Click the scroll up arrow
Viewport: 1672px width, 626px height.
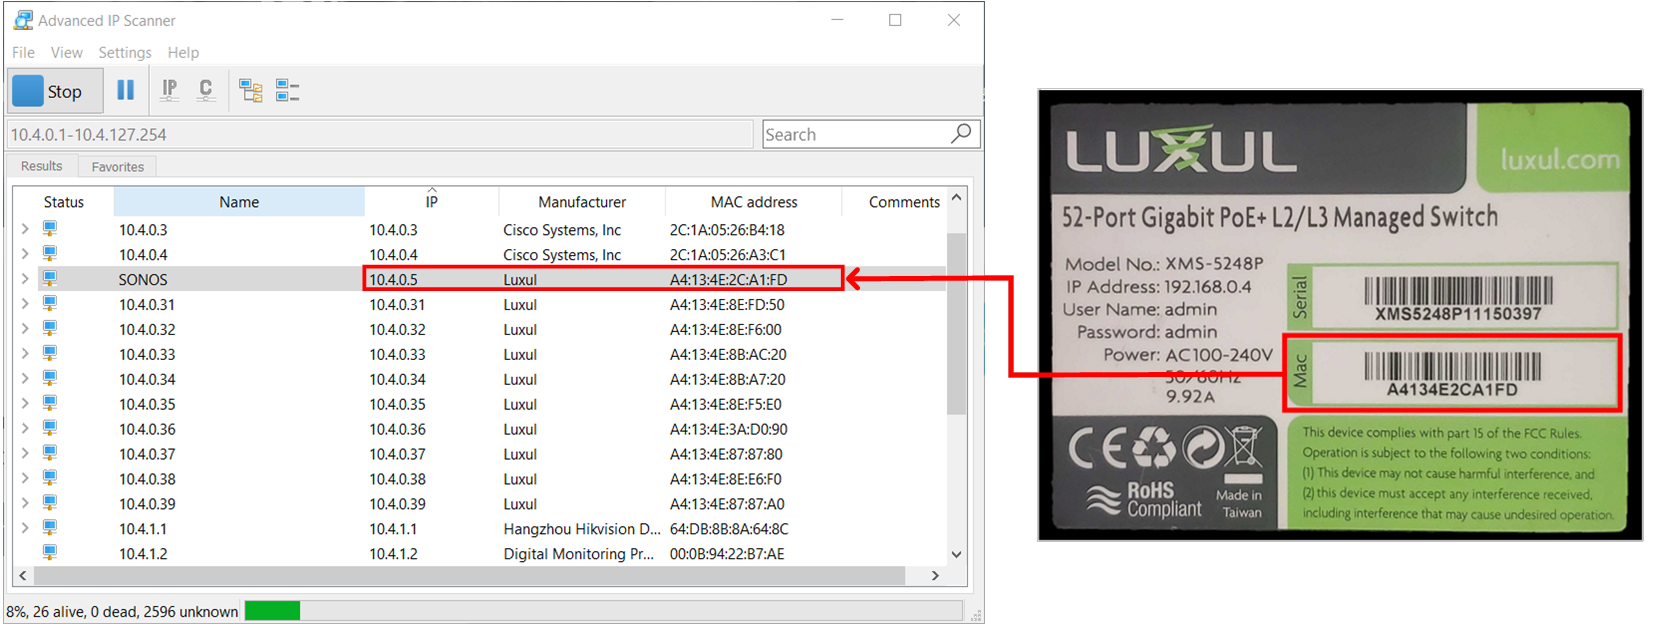pos(956,198)
